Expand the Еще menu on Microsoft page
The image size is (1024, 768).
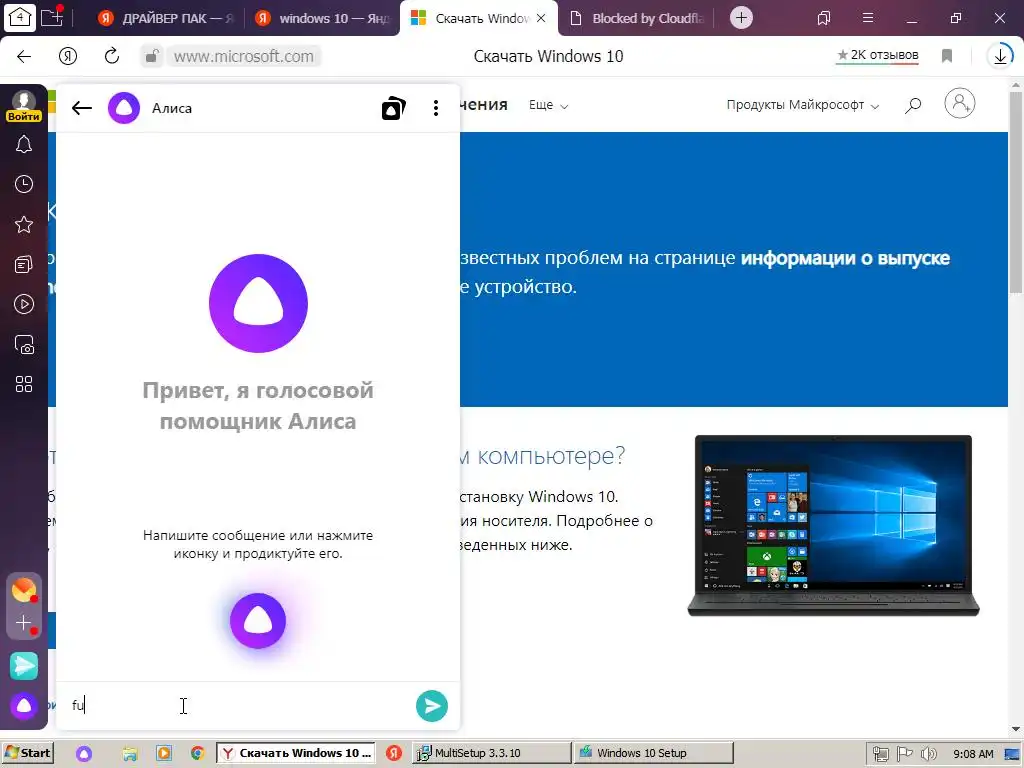(x=549, y=105)
